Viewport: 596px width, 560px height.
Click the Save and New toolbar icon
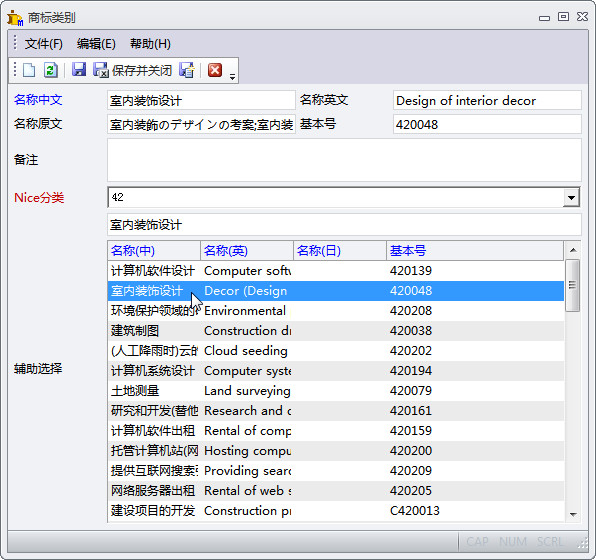click(x=187, y=70)
